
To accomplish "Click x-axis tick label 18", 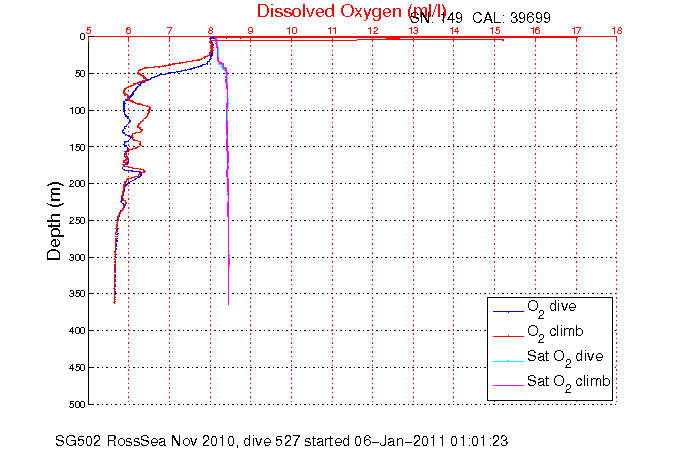I will [x=617, y=31].
